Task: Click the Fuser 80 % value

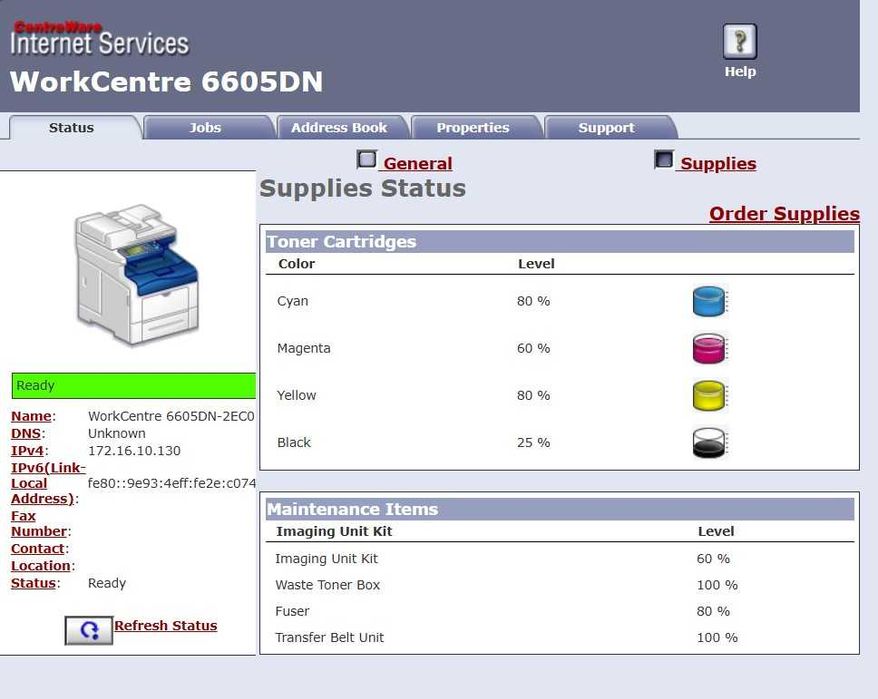Action: 713,612
